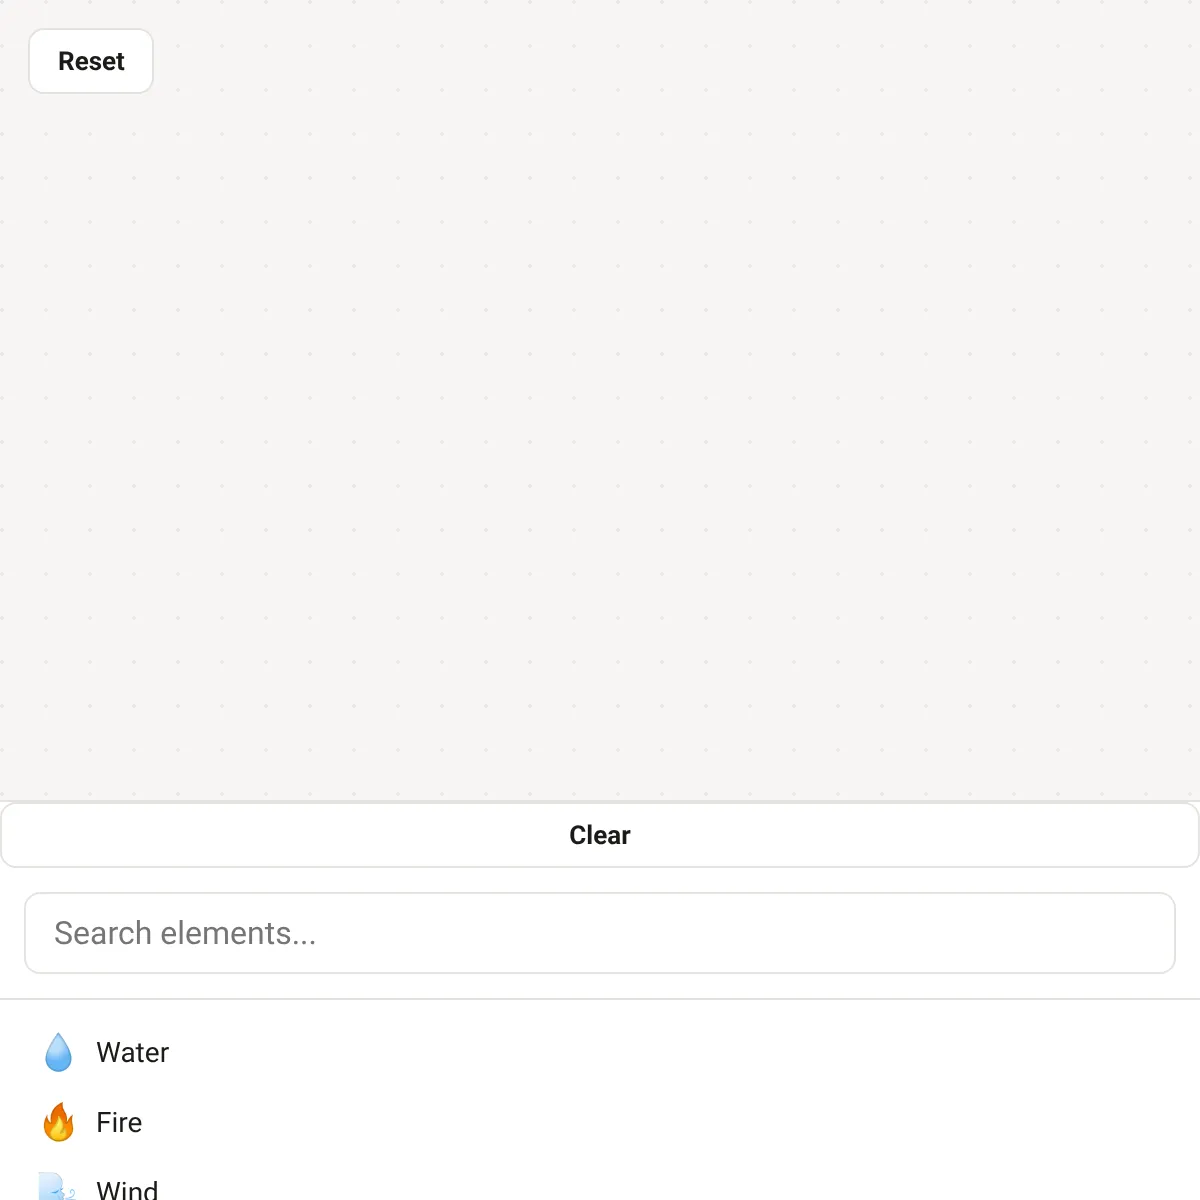
Task: Choose the Water element label
Action: click(x=133, y=1052)
